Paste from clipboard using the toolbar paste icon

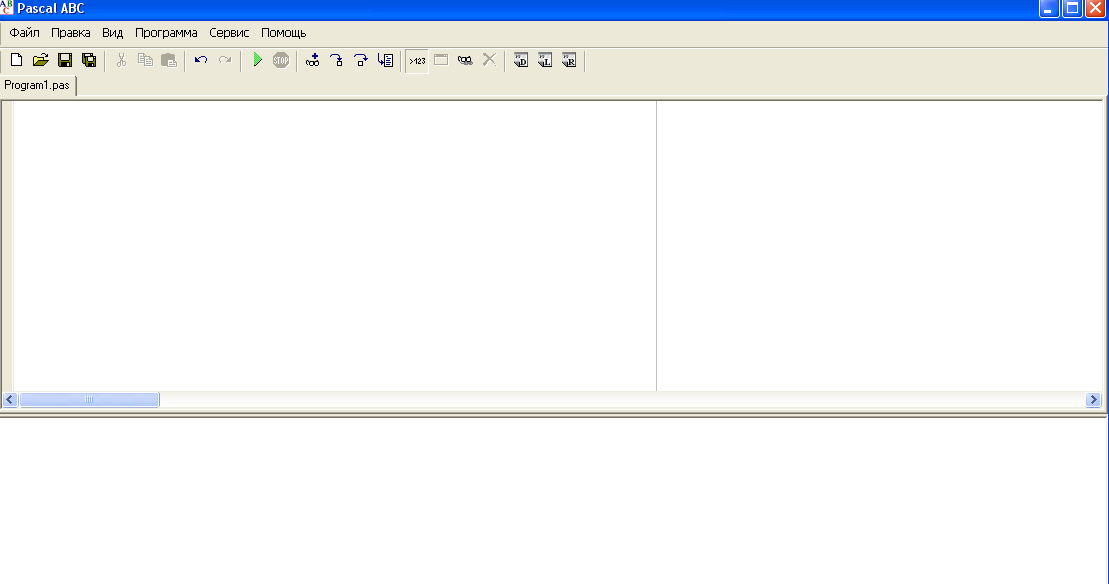169,60
